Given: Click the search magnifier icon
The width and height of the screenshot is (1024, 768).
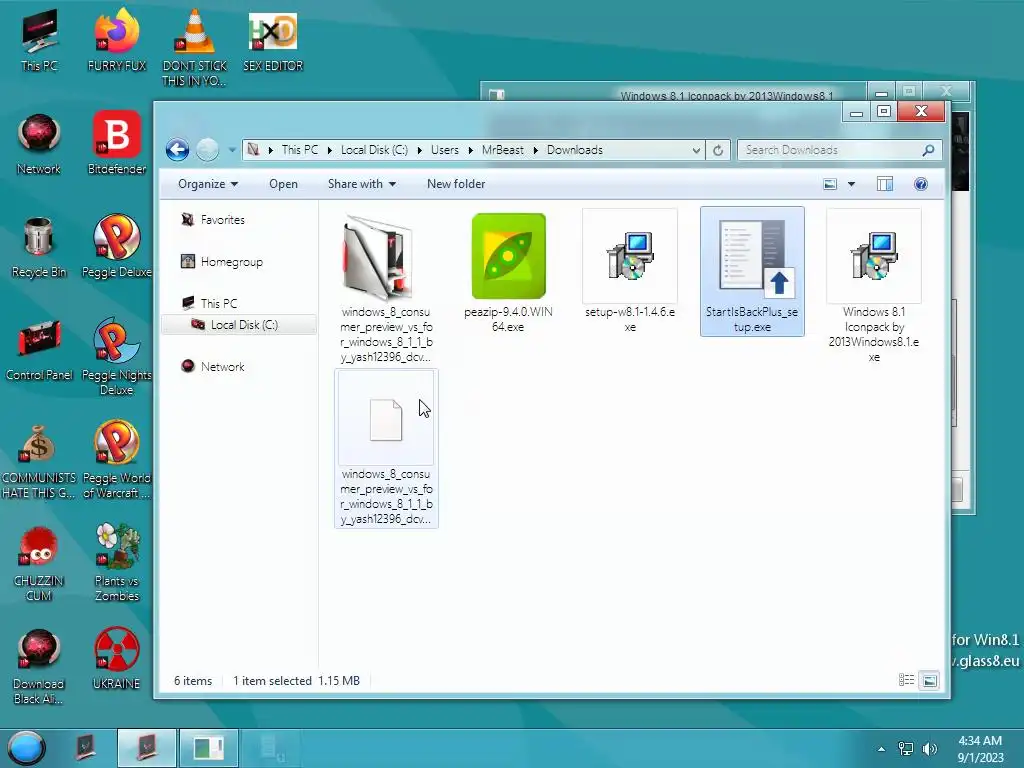Looking at the screenshot, I should click(x=928, y=150).
